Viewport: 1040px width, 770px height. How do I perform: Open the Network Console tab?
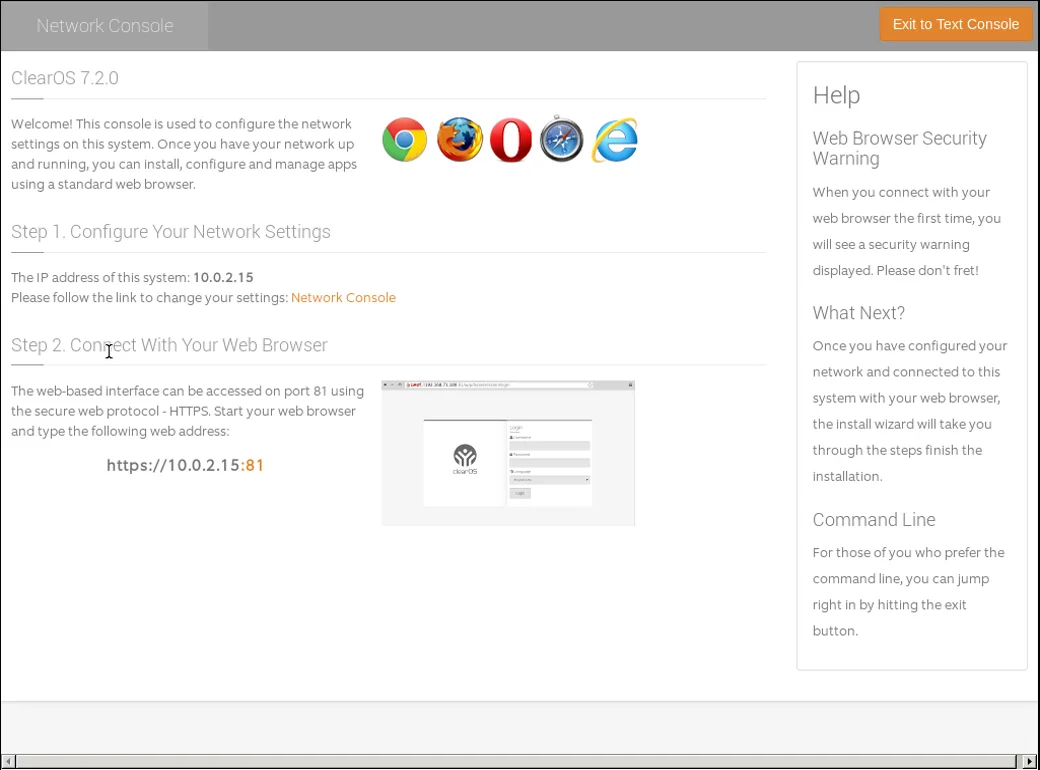click(x=105, y=25)
